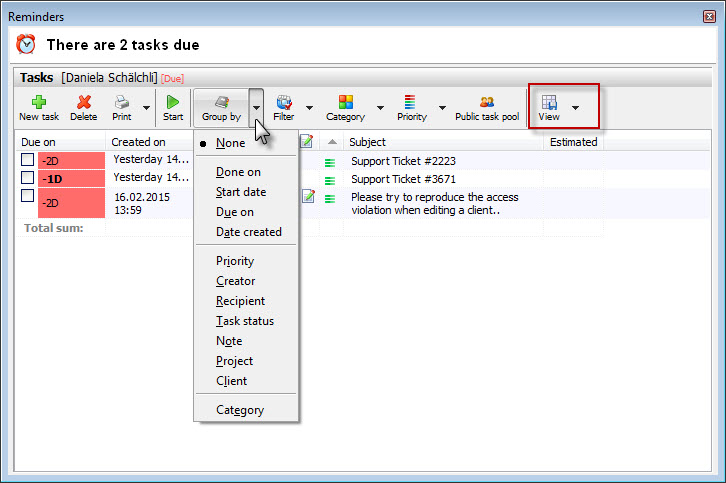Click the View grid icon
Image resolution: width=726 pixels, height=483 pixels.
(549, 102)
